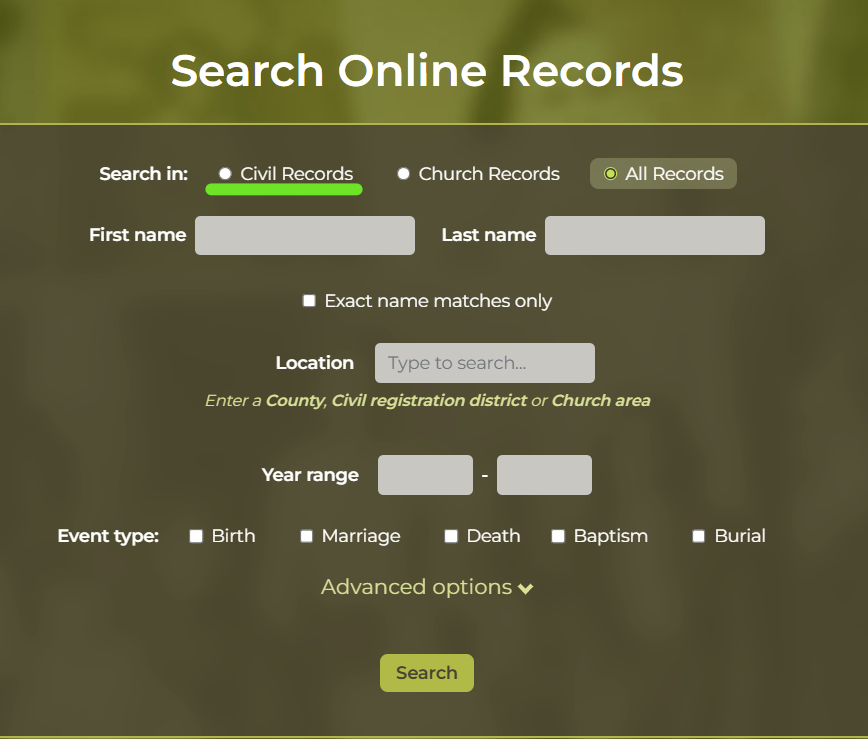Expand Advanced options

pyautogui.click(x=427, y=587)
